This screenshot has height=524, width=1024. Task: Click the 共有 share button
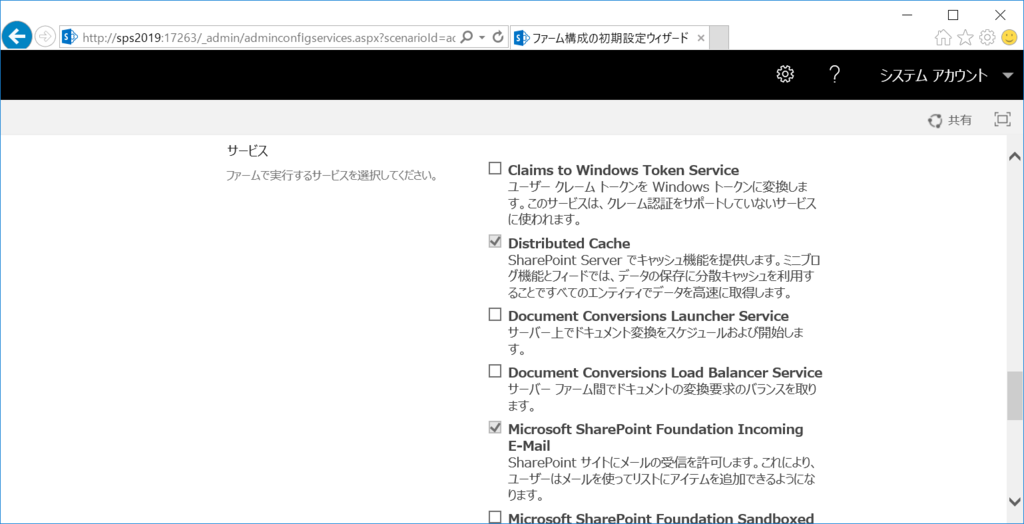[950, 120]
